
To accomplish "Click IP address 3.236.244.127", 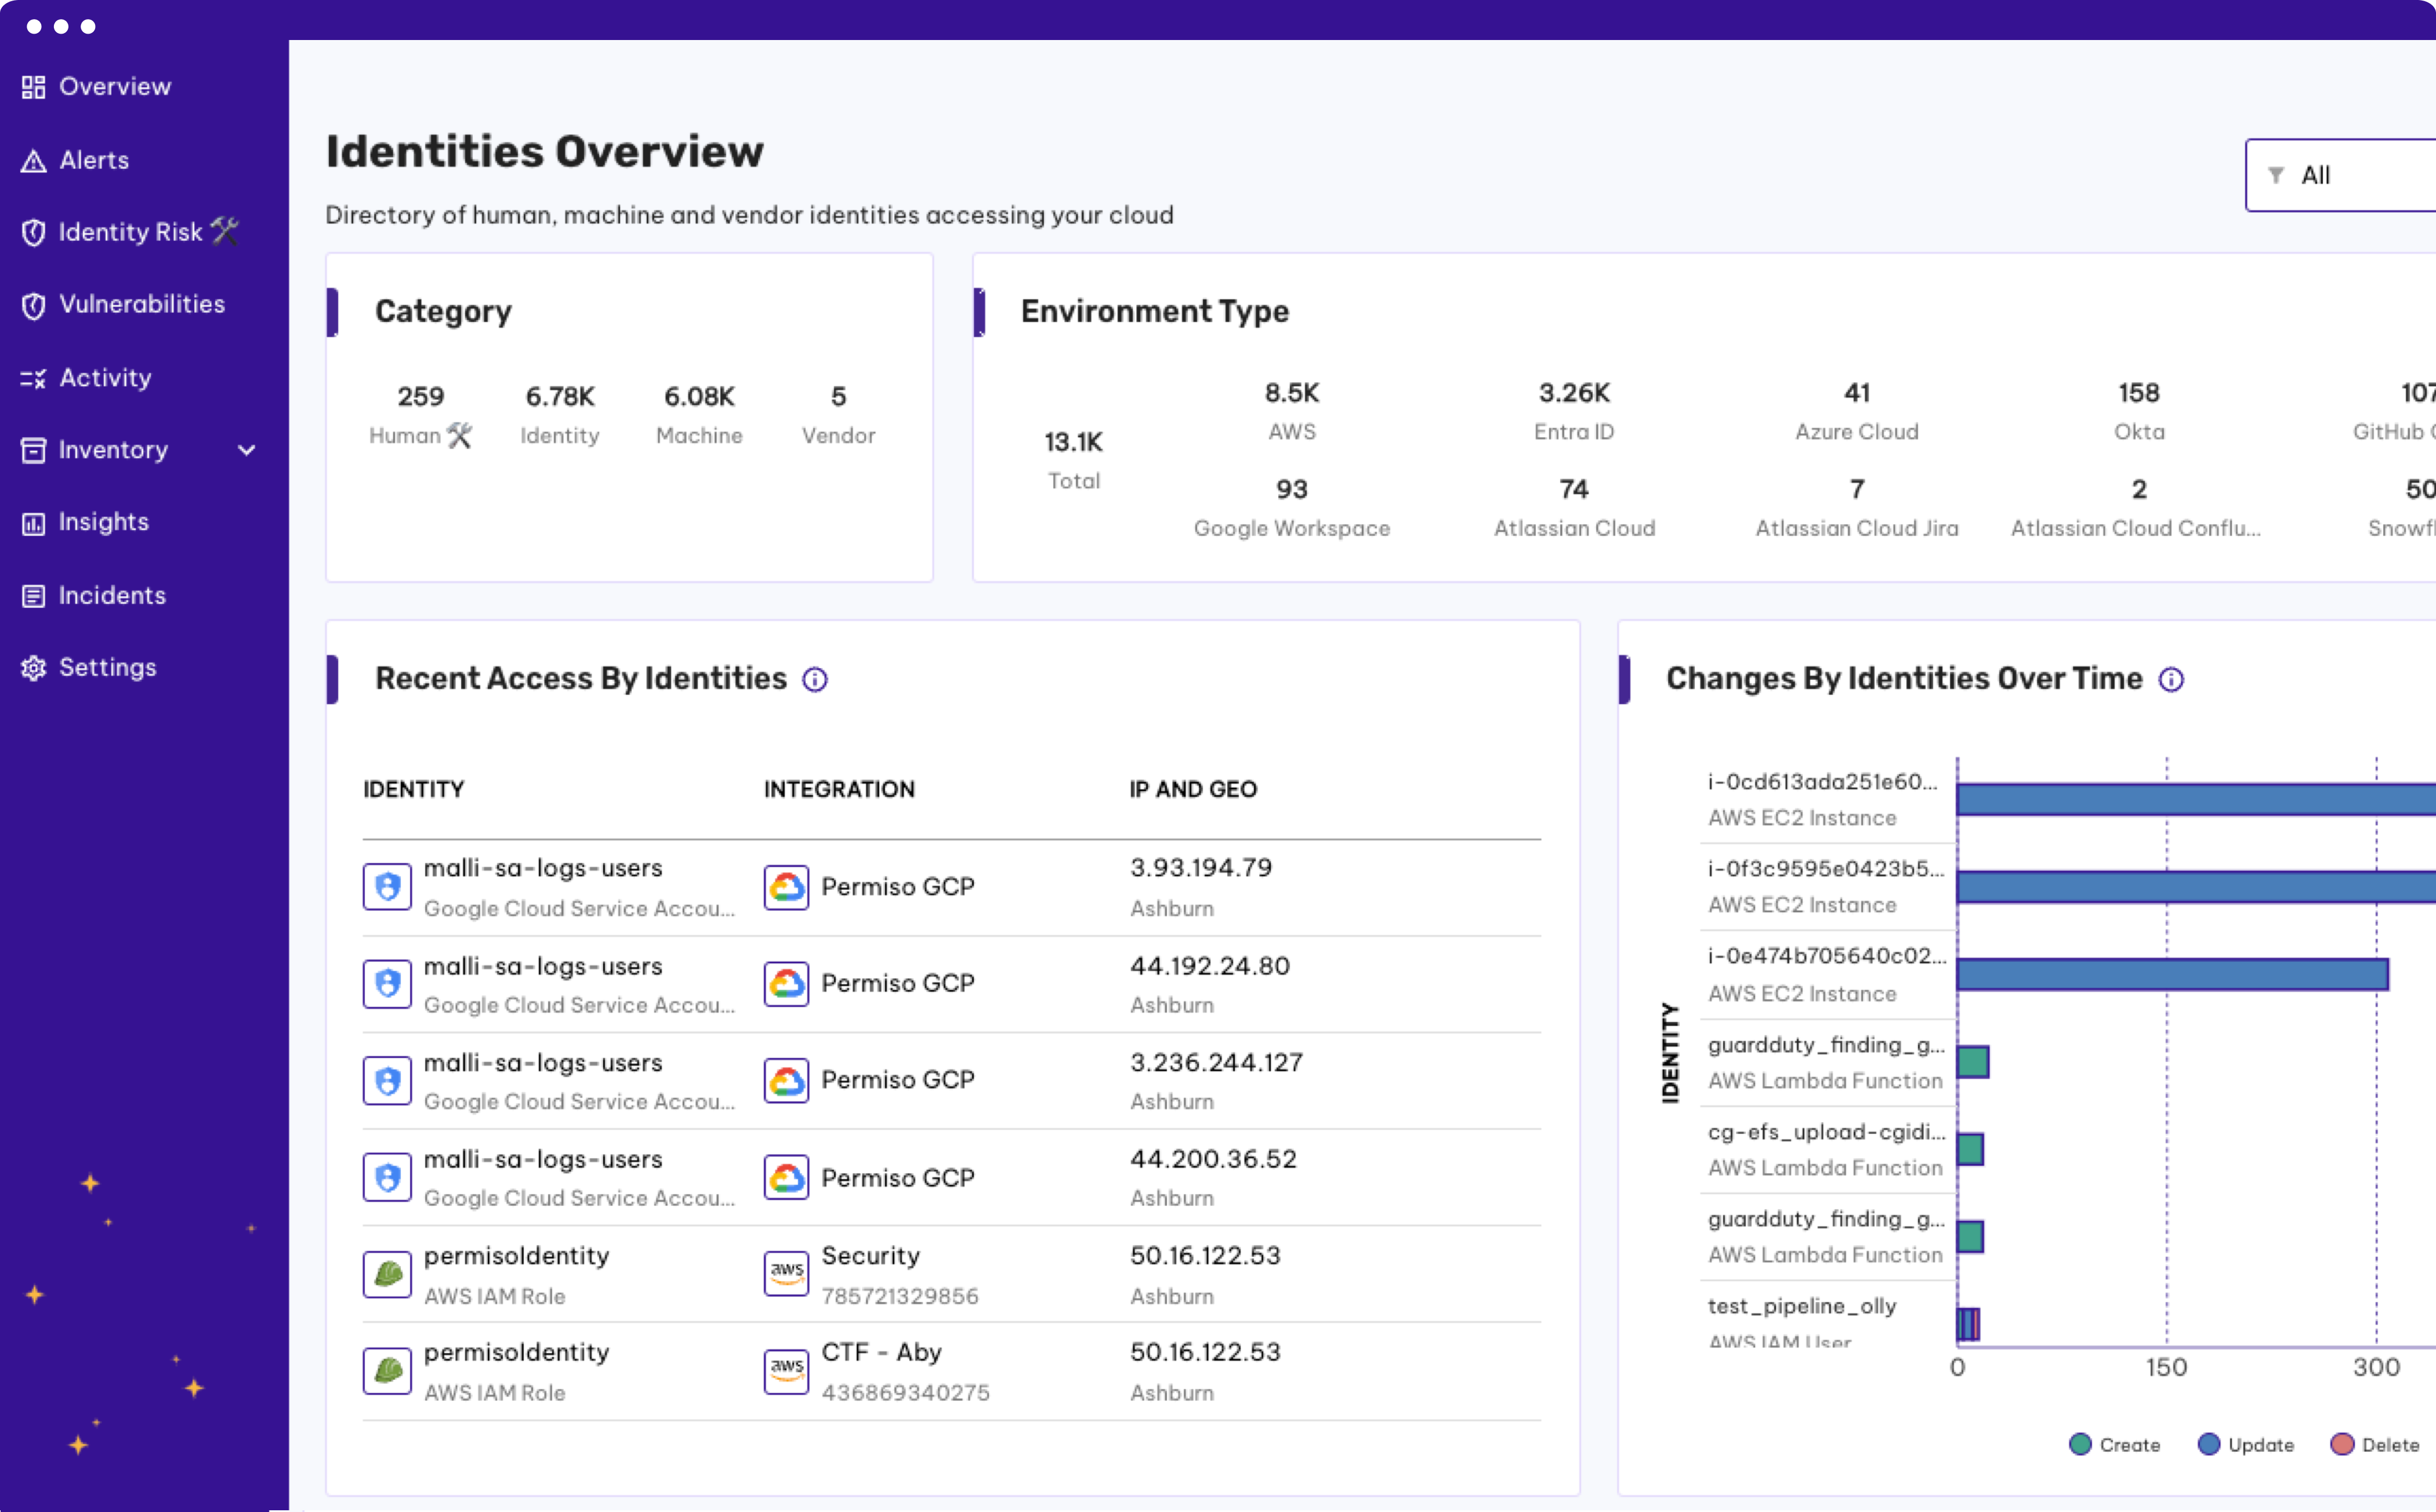I will coord(1216,1063).
